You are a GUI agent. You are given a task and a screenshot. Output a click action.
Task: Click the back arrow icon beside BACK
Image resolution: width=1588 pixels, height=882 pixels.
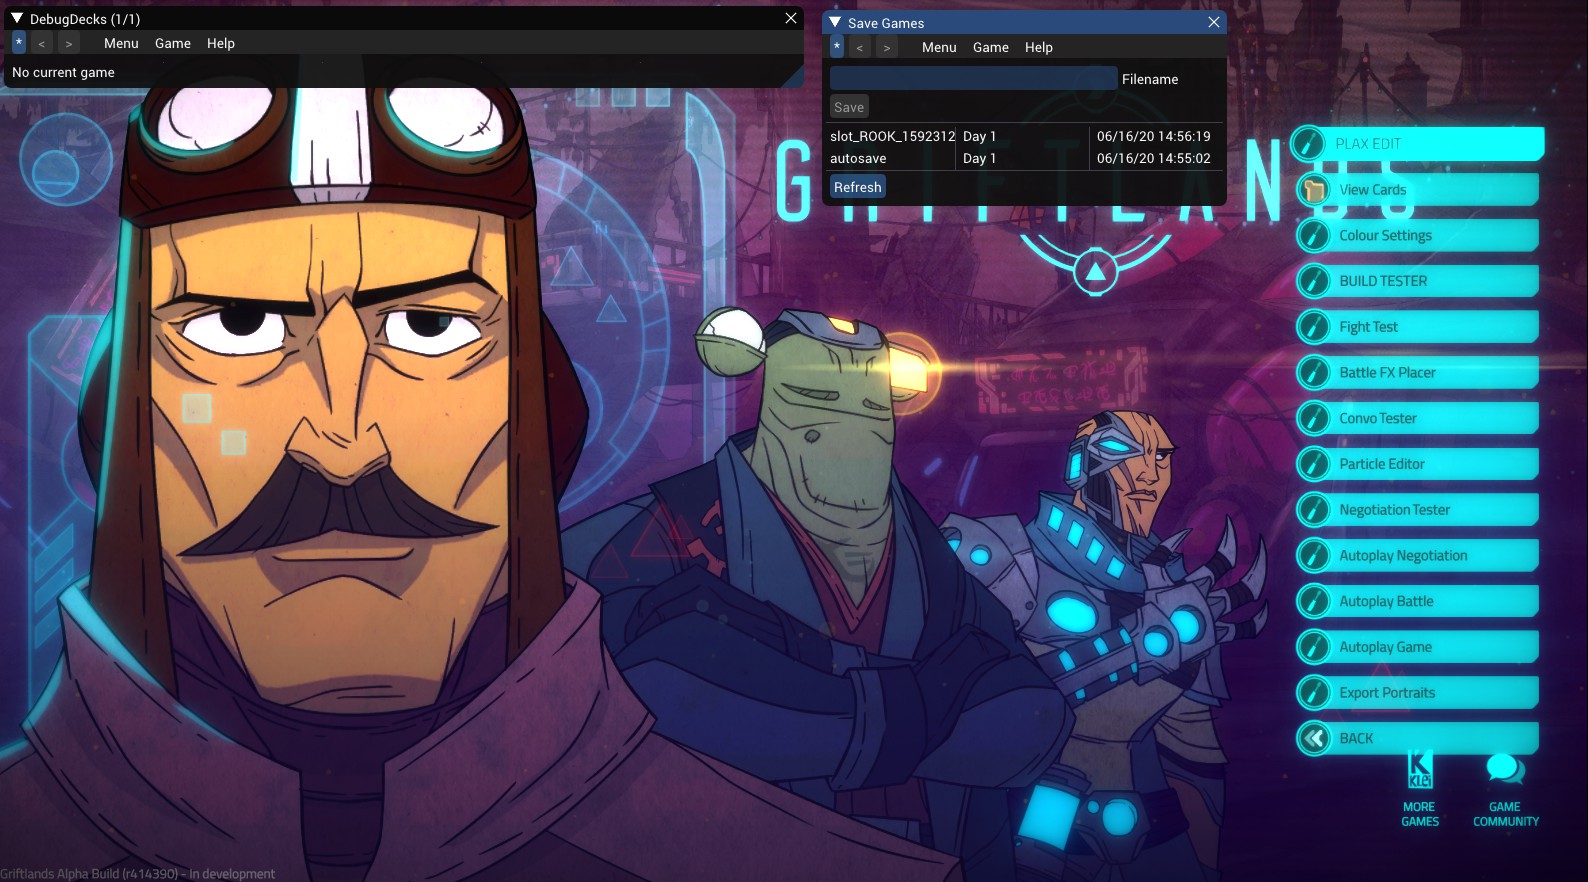pyautogui.click(x=1314, y=739)
